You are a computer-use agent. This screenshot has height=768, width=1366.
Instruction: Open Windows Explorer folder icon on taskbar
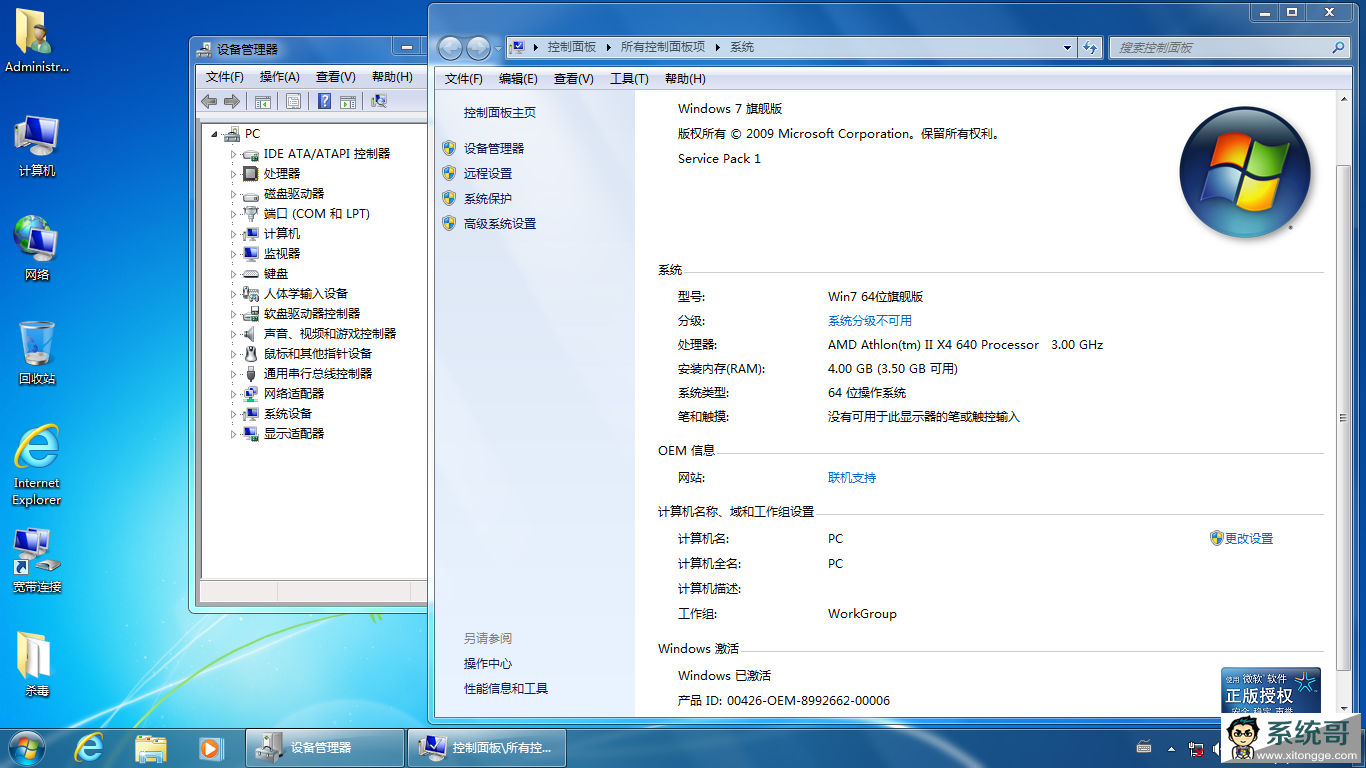click(150, 747)
